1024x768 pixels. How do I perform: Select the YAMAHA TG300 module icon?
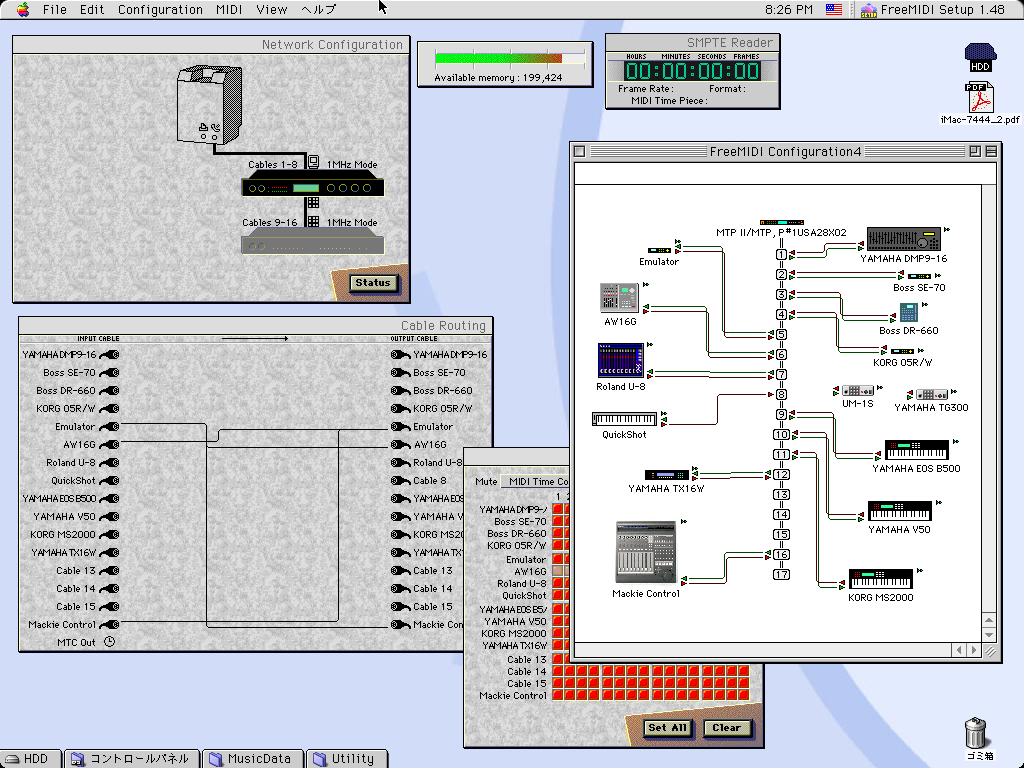[931, 394]
